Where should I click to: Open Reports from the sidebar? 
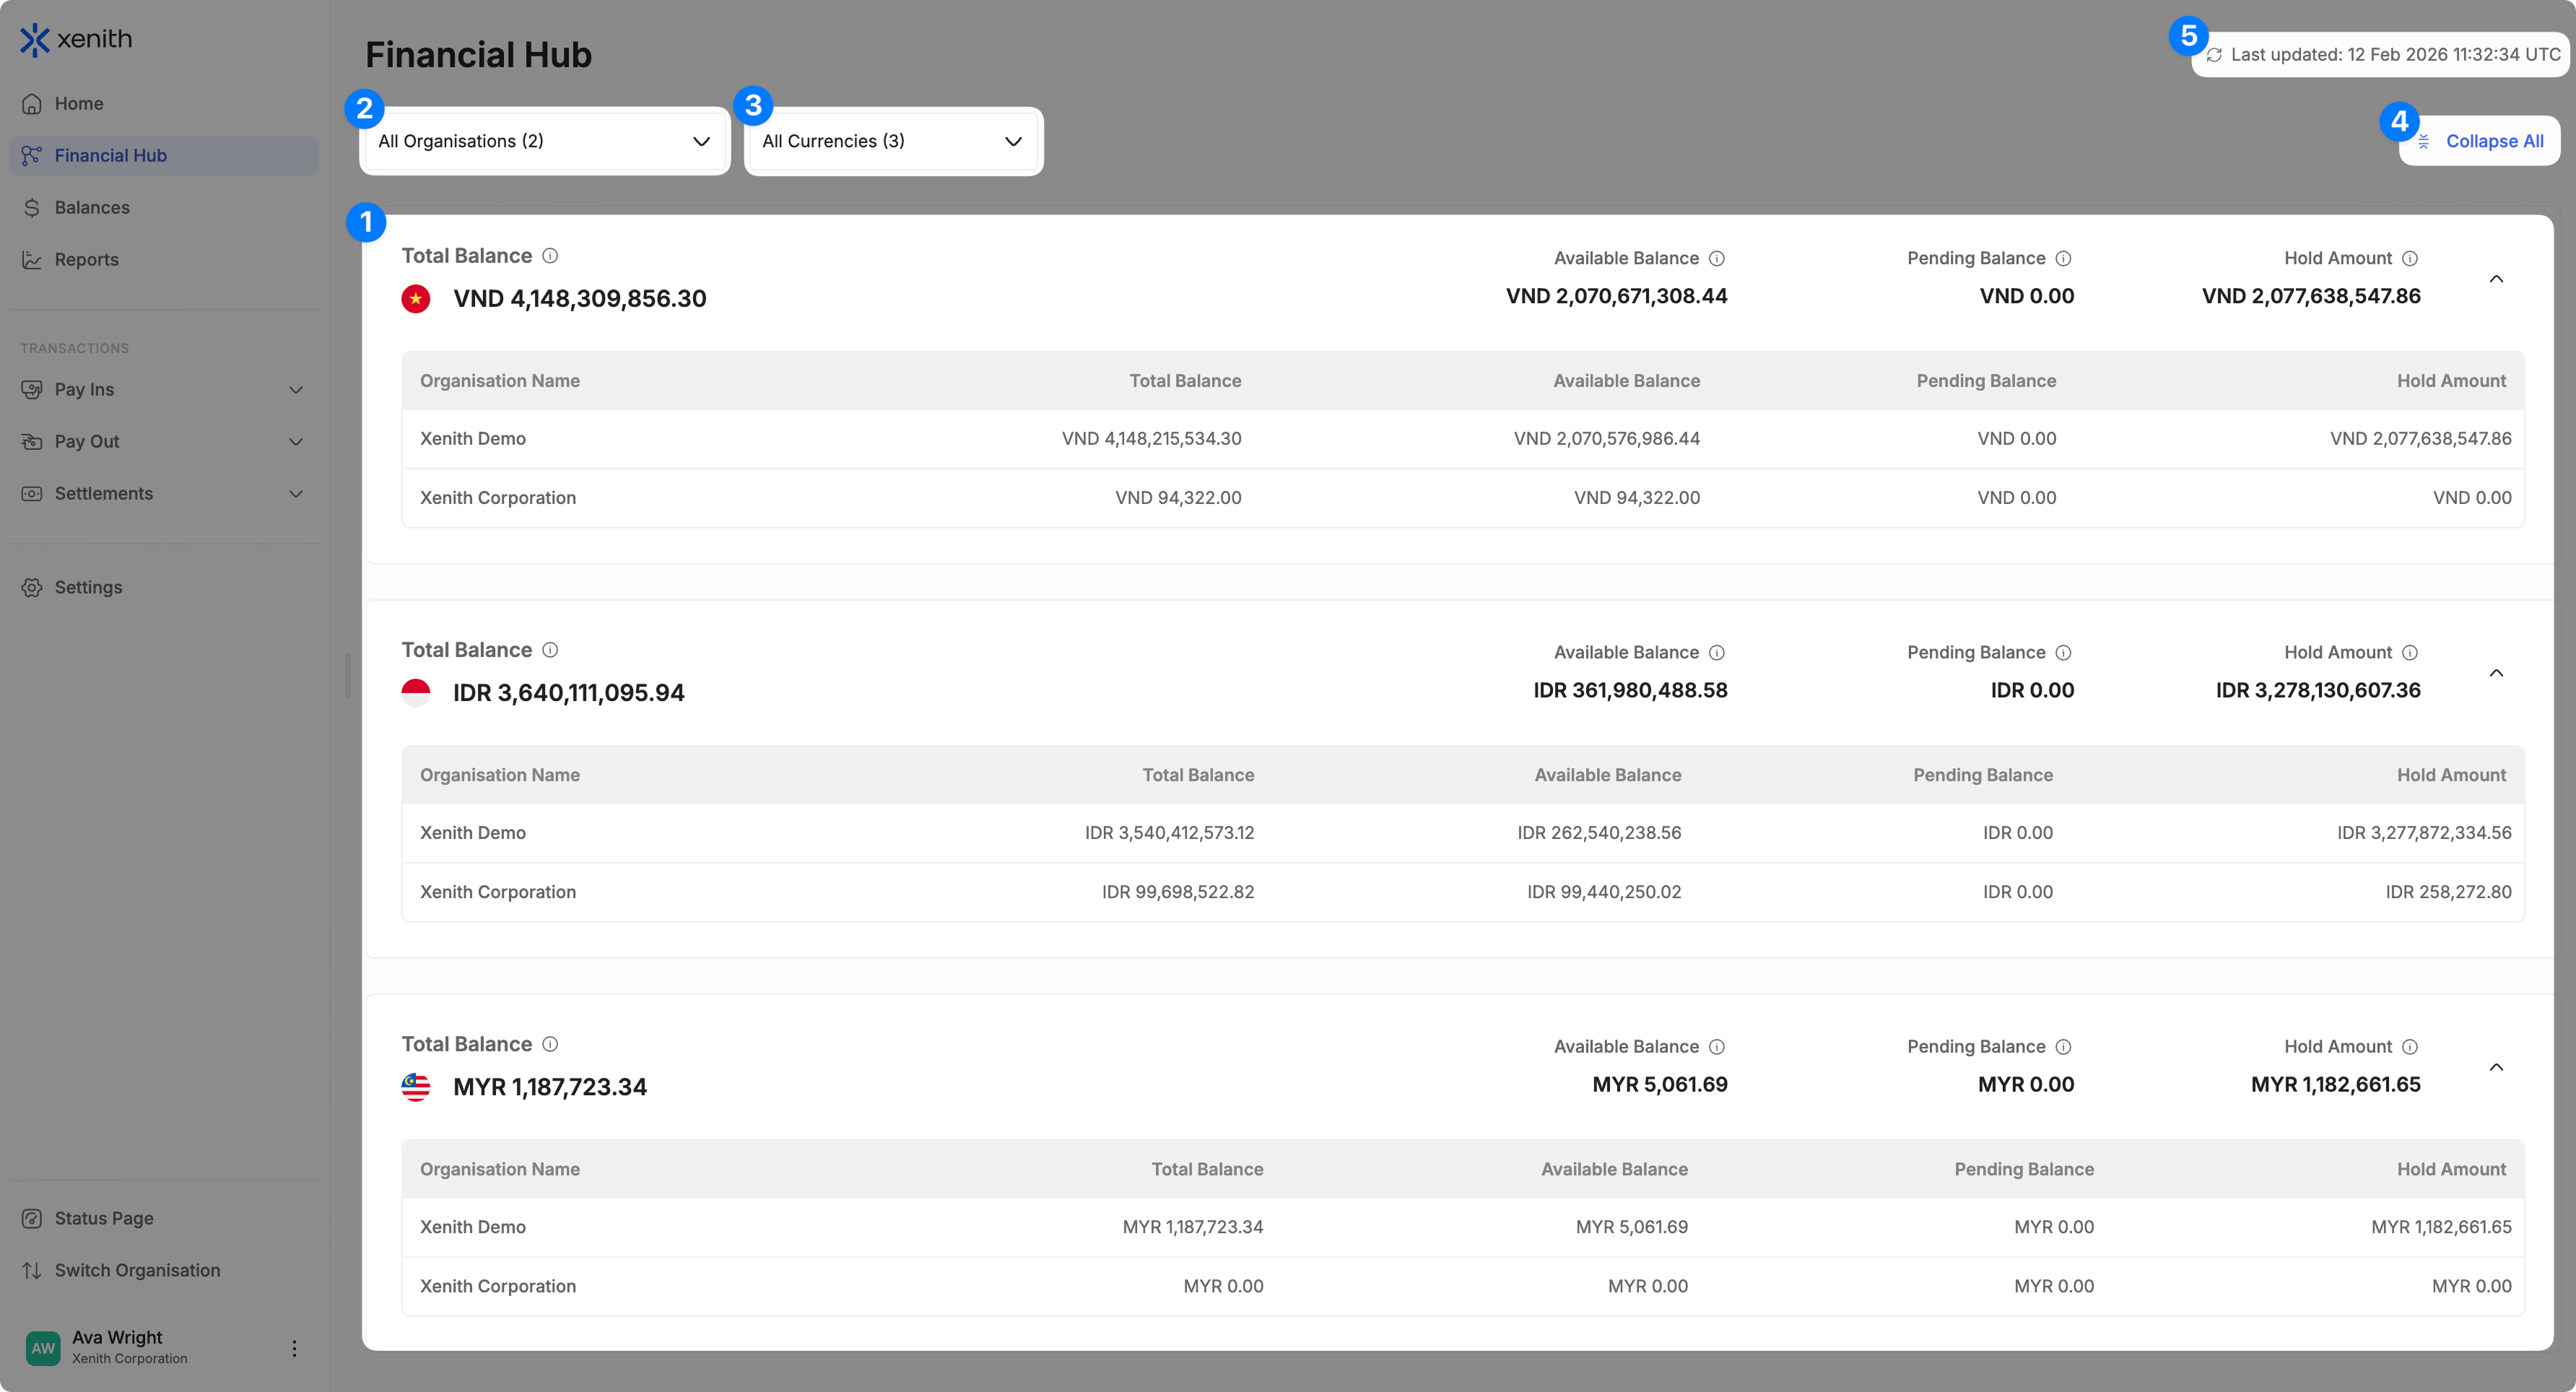pyautogui.click(x=86, y=260)
